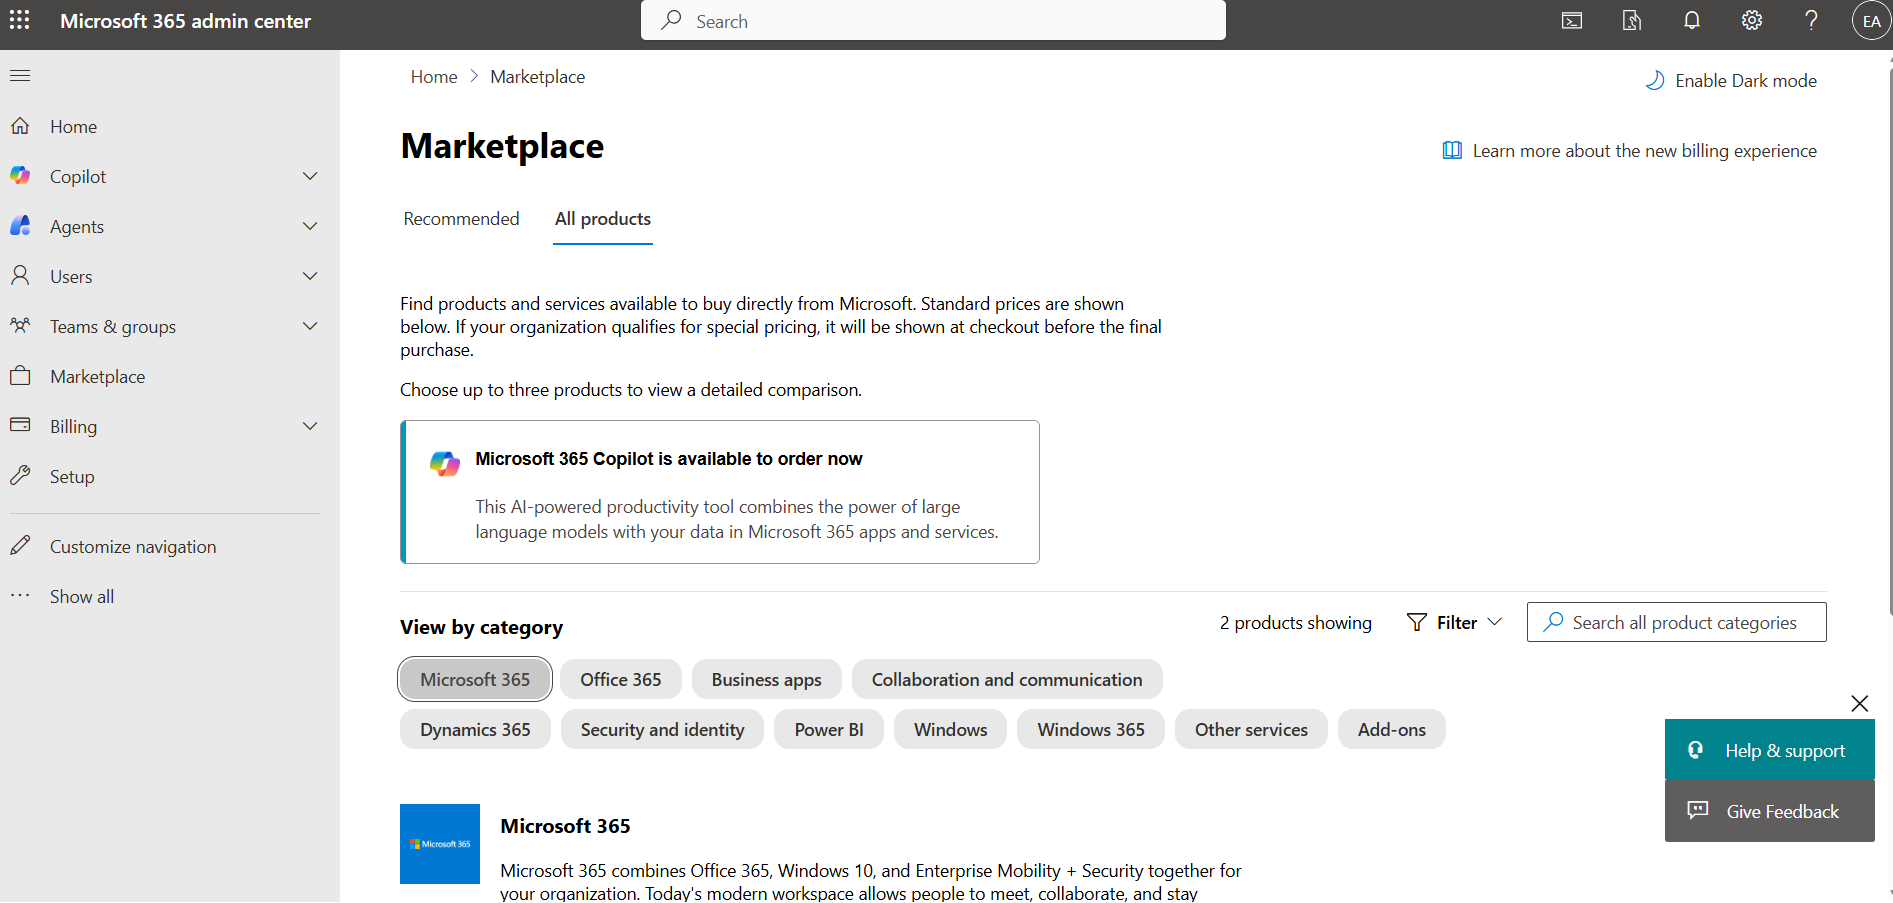This screenshot has width=1893, height=903.
Task: Click the dark mode moon icon
Action: 1655,81
